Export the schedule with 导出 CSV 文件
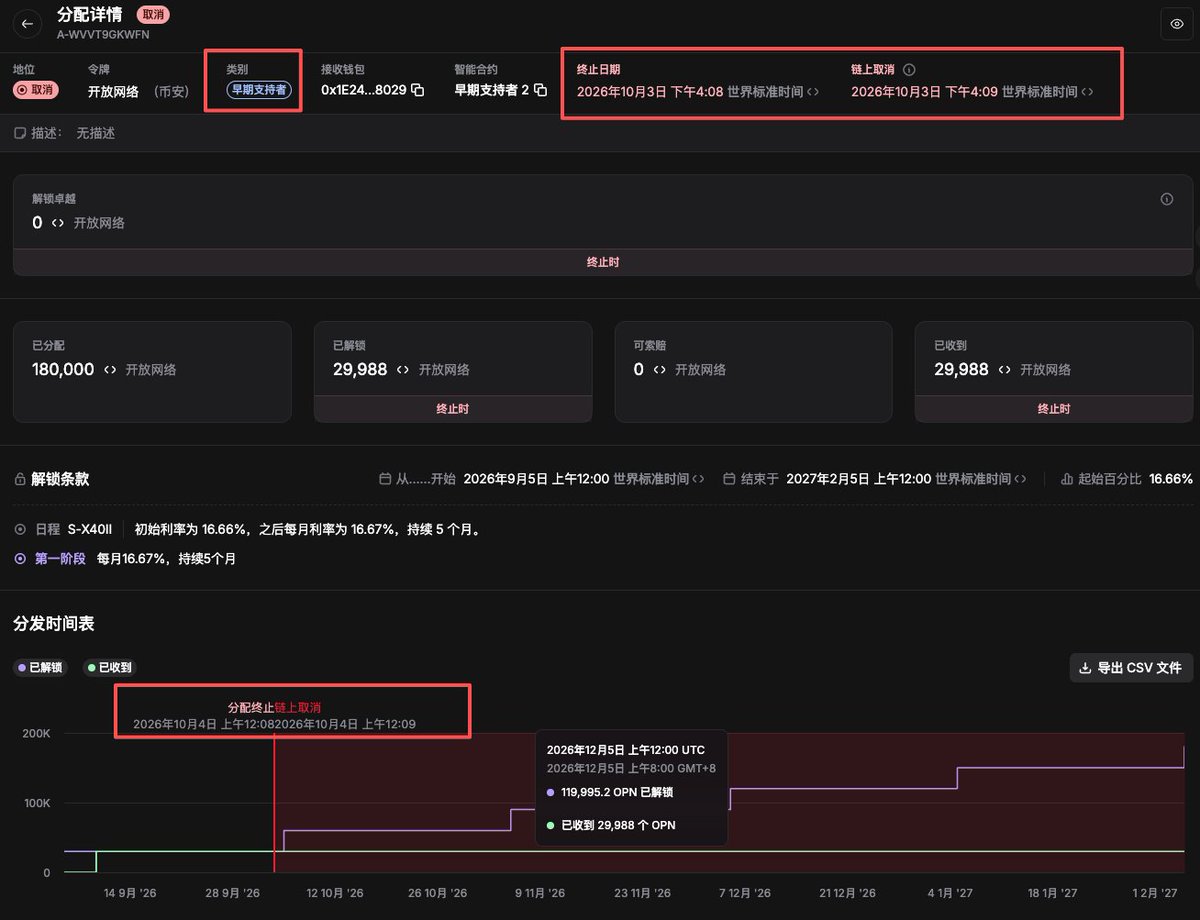 1131,668
